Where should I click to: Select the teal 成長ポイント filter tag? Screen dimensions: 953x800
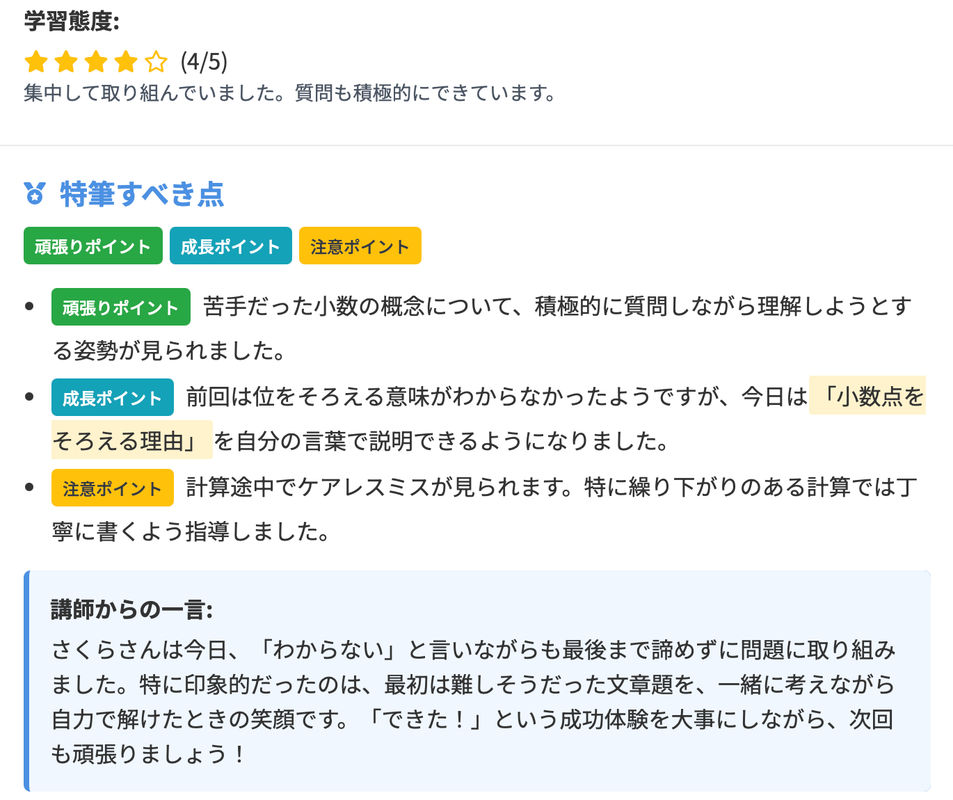coord(231,246)
